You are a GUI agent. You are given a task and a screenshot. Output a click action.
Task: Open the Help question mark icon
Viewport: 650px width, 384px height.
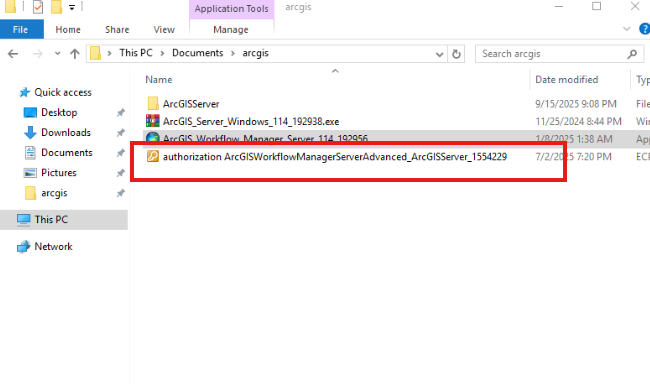point(645,29)
